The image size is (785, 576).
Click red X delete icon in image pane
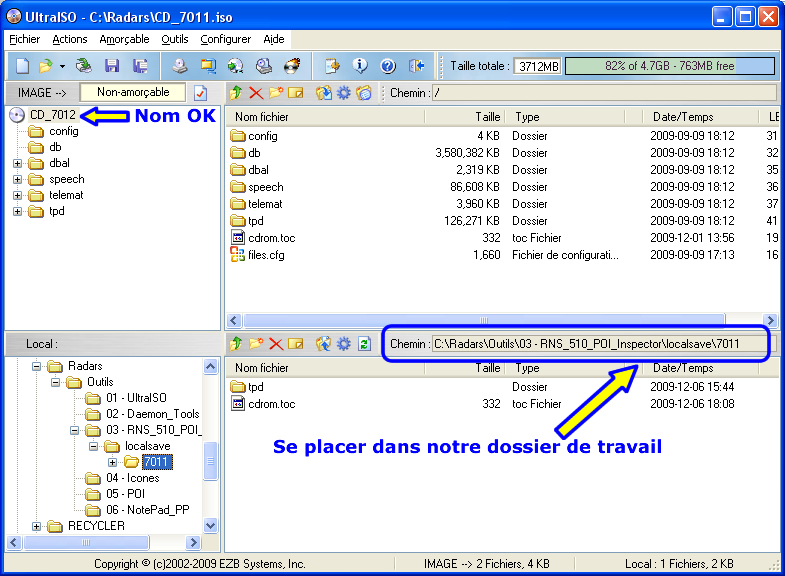256,93
